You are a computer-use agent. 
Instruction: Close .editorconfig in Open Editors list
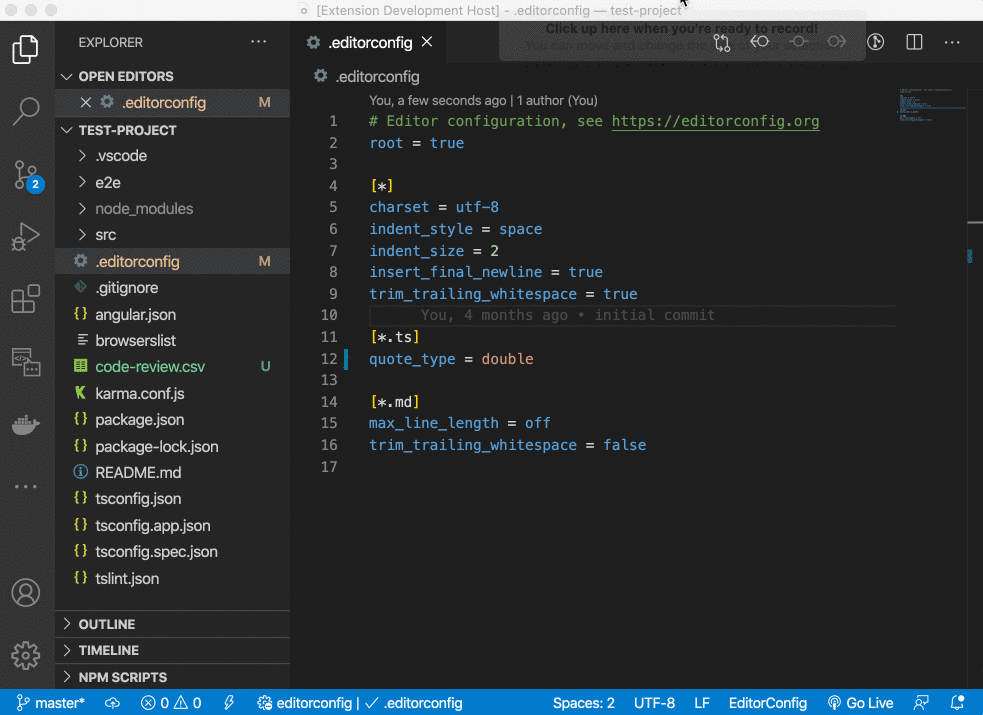[86, 102]
